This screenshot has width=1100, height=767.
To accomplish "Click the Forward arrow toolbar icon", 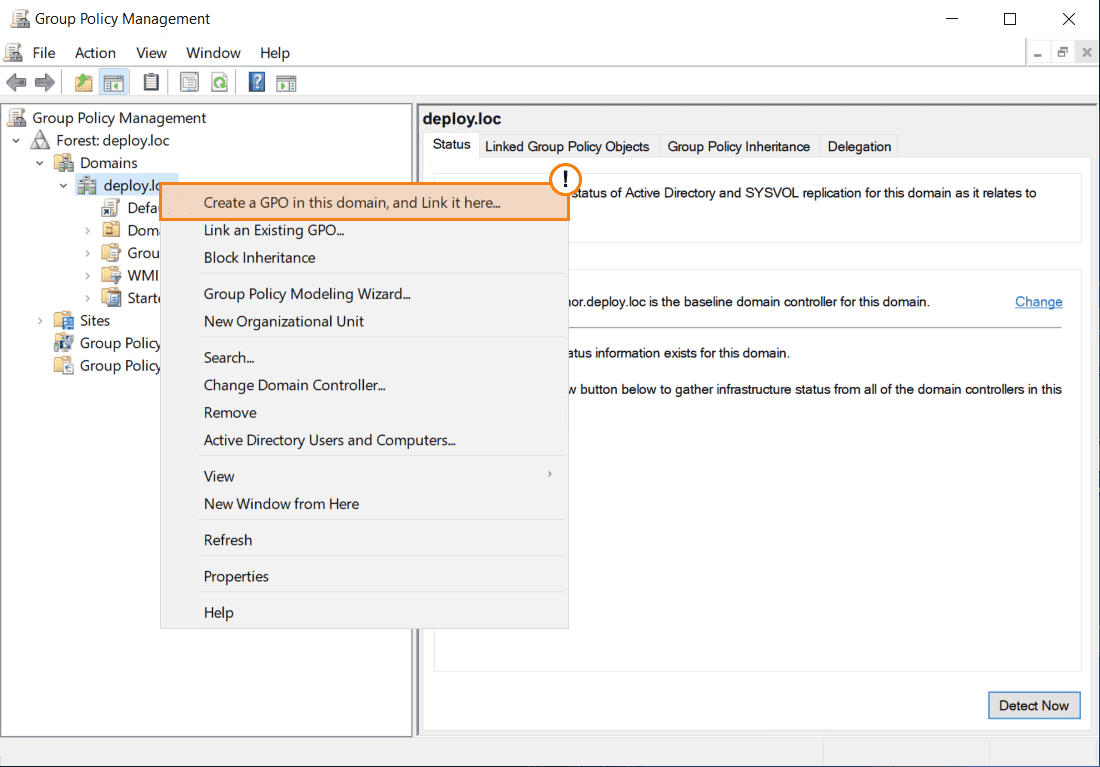I will (x=45, y=83).
